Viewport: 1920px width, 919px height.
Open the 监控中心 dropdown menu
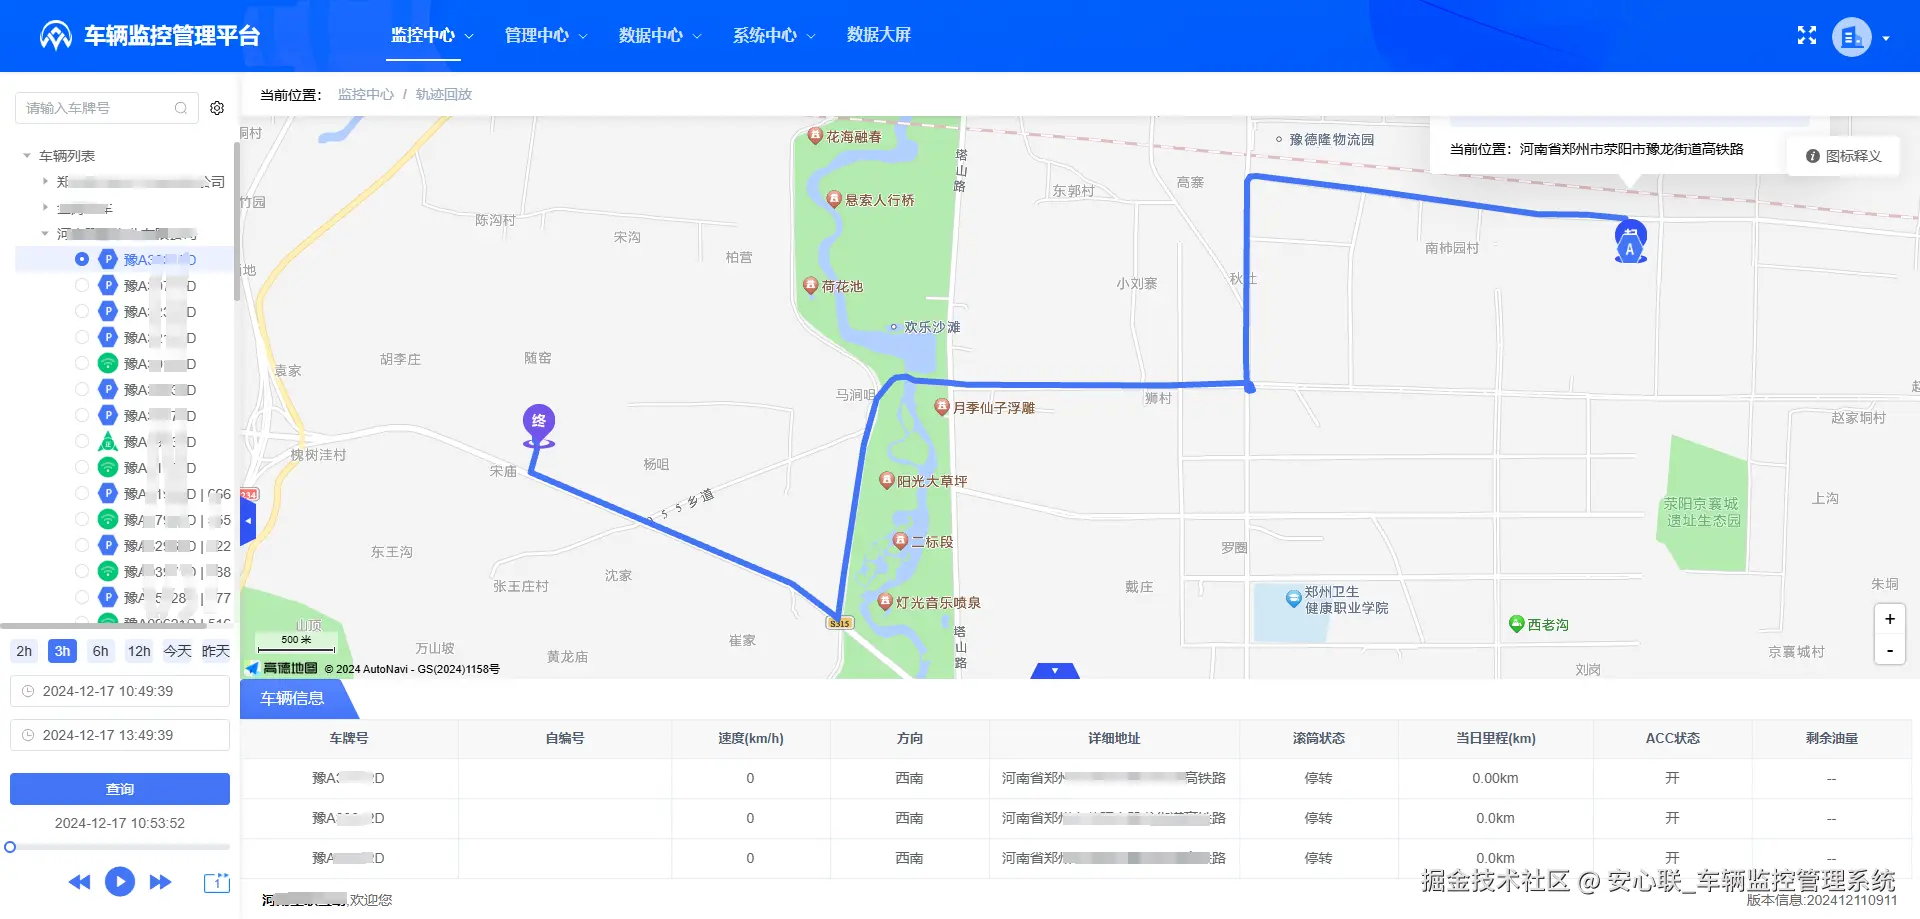pos(432,35)
